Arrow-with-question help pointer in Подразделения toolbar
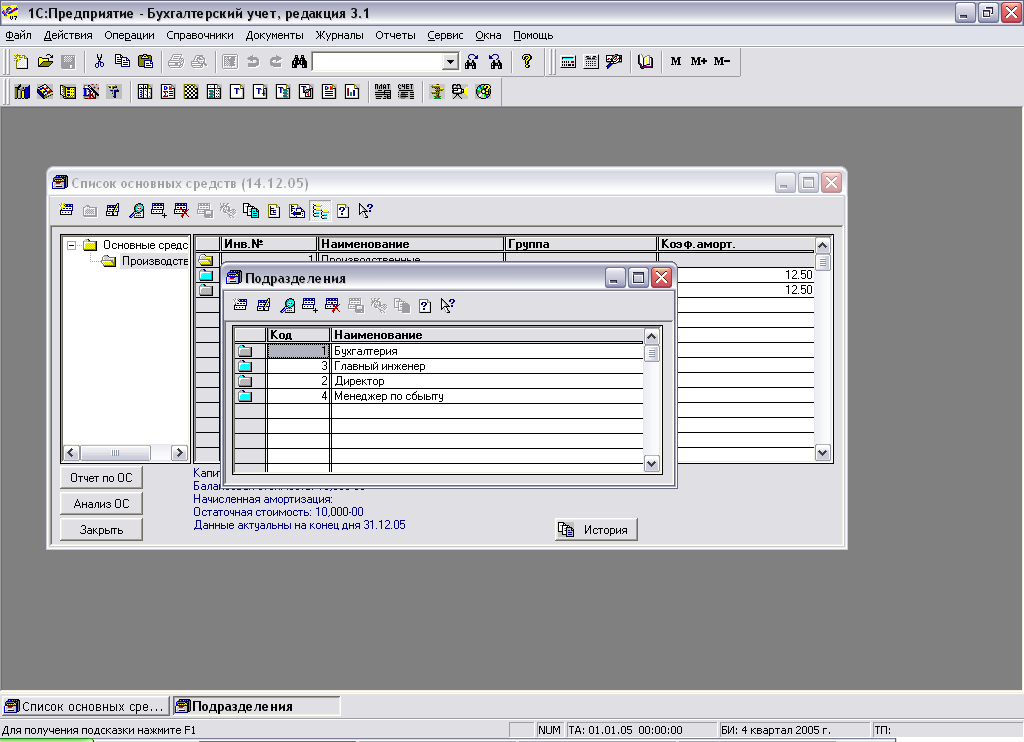The width and height of the screenshot is (1024, 742). (x=447, y=305)
